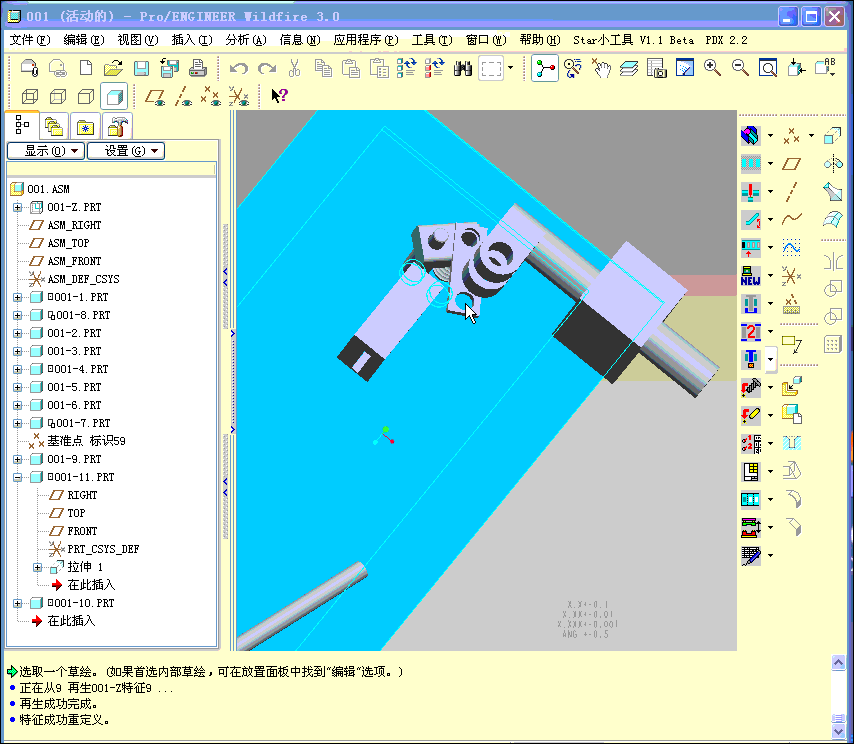Select 001.ASM in the model tree
This screenshot has width=854, height=744.
pos(48,189)
